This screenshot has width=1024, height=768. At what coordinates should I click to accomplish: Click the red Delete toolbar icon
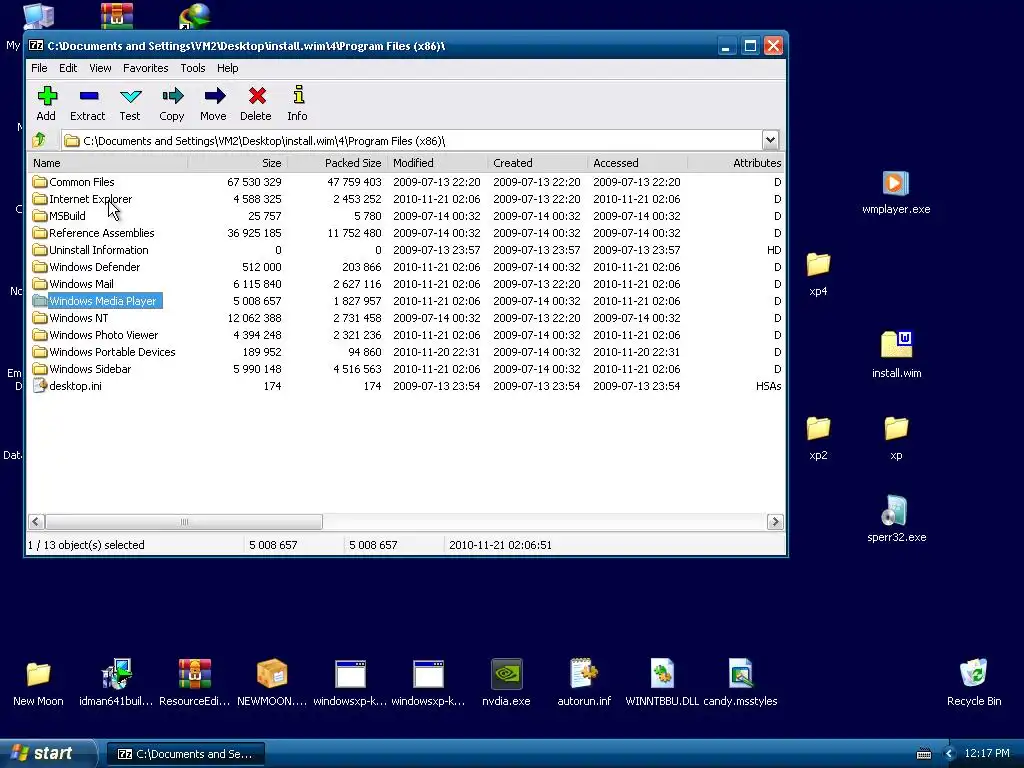click(x=256, y=97)
